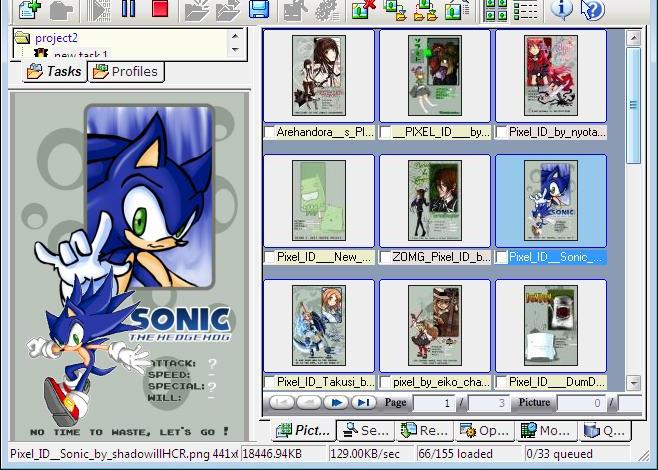Click the project tree's scroll down arrow
The width and height of the screenshot is (658, 470).
(x=235, y=50)
